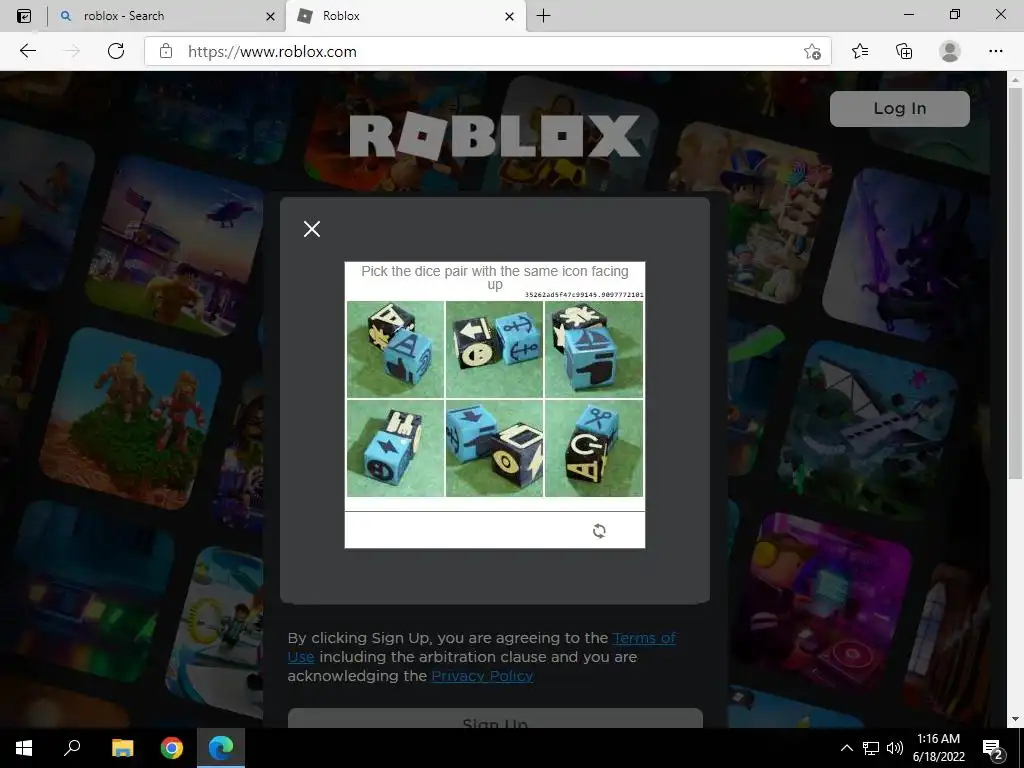The image size is (1024, 768).
Task: Open the volume control tray icon
Action: click(895, 748)
